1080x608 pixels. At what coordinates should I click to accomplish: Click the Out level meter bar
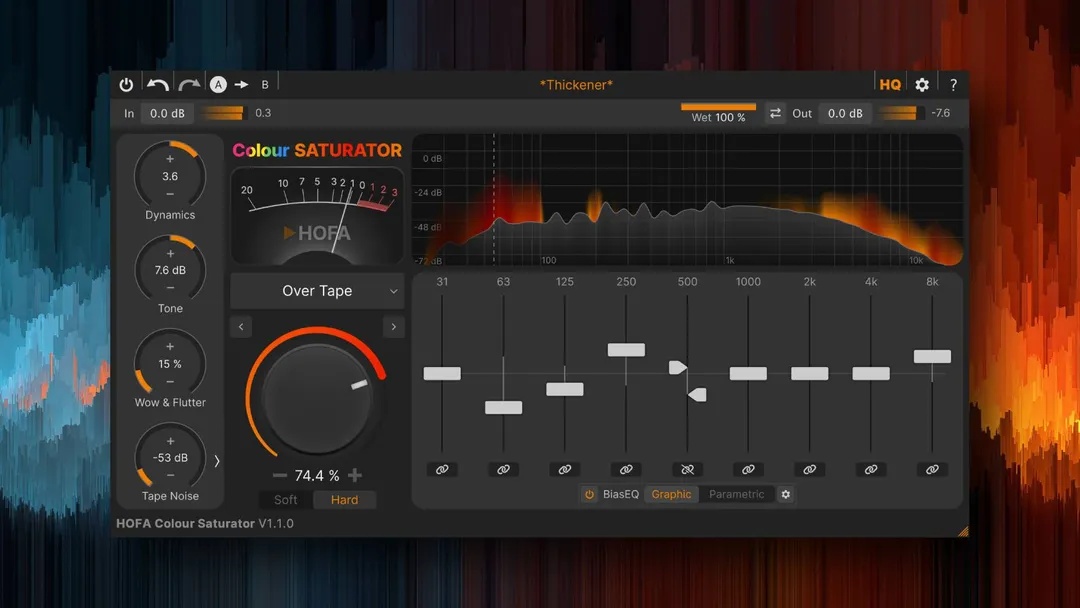pyautogui.click(x=902, y=113)
